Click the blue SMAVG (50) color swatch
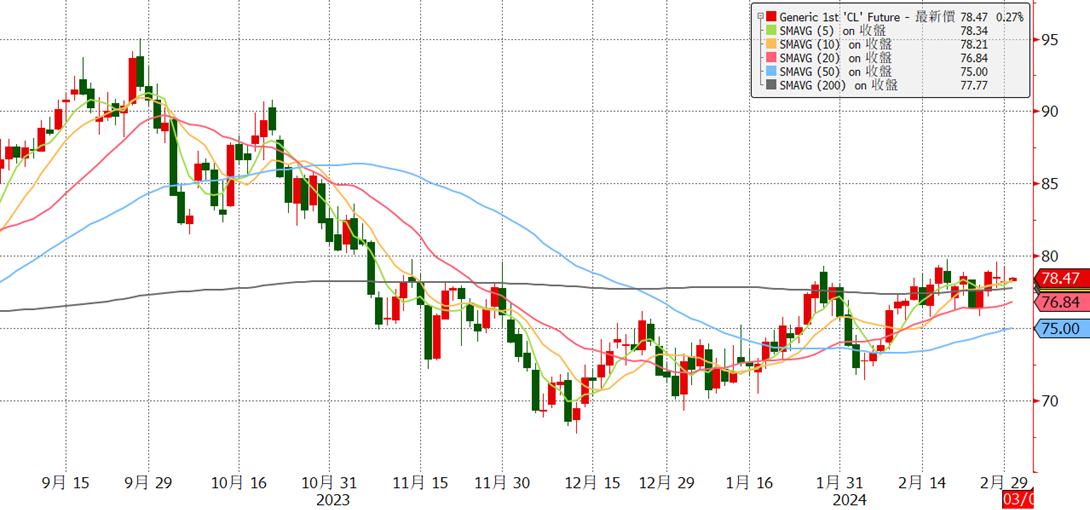The height and width of the screenshot is (510, 1090). [772, 71]
